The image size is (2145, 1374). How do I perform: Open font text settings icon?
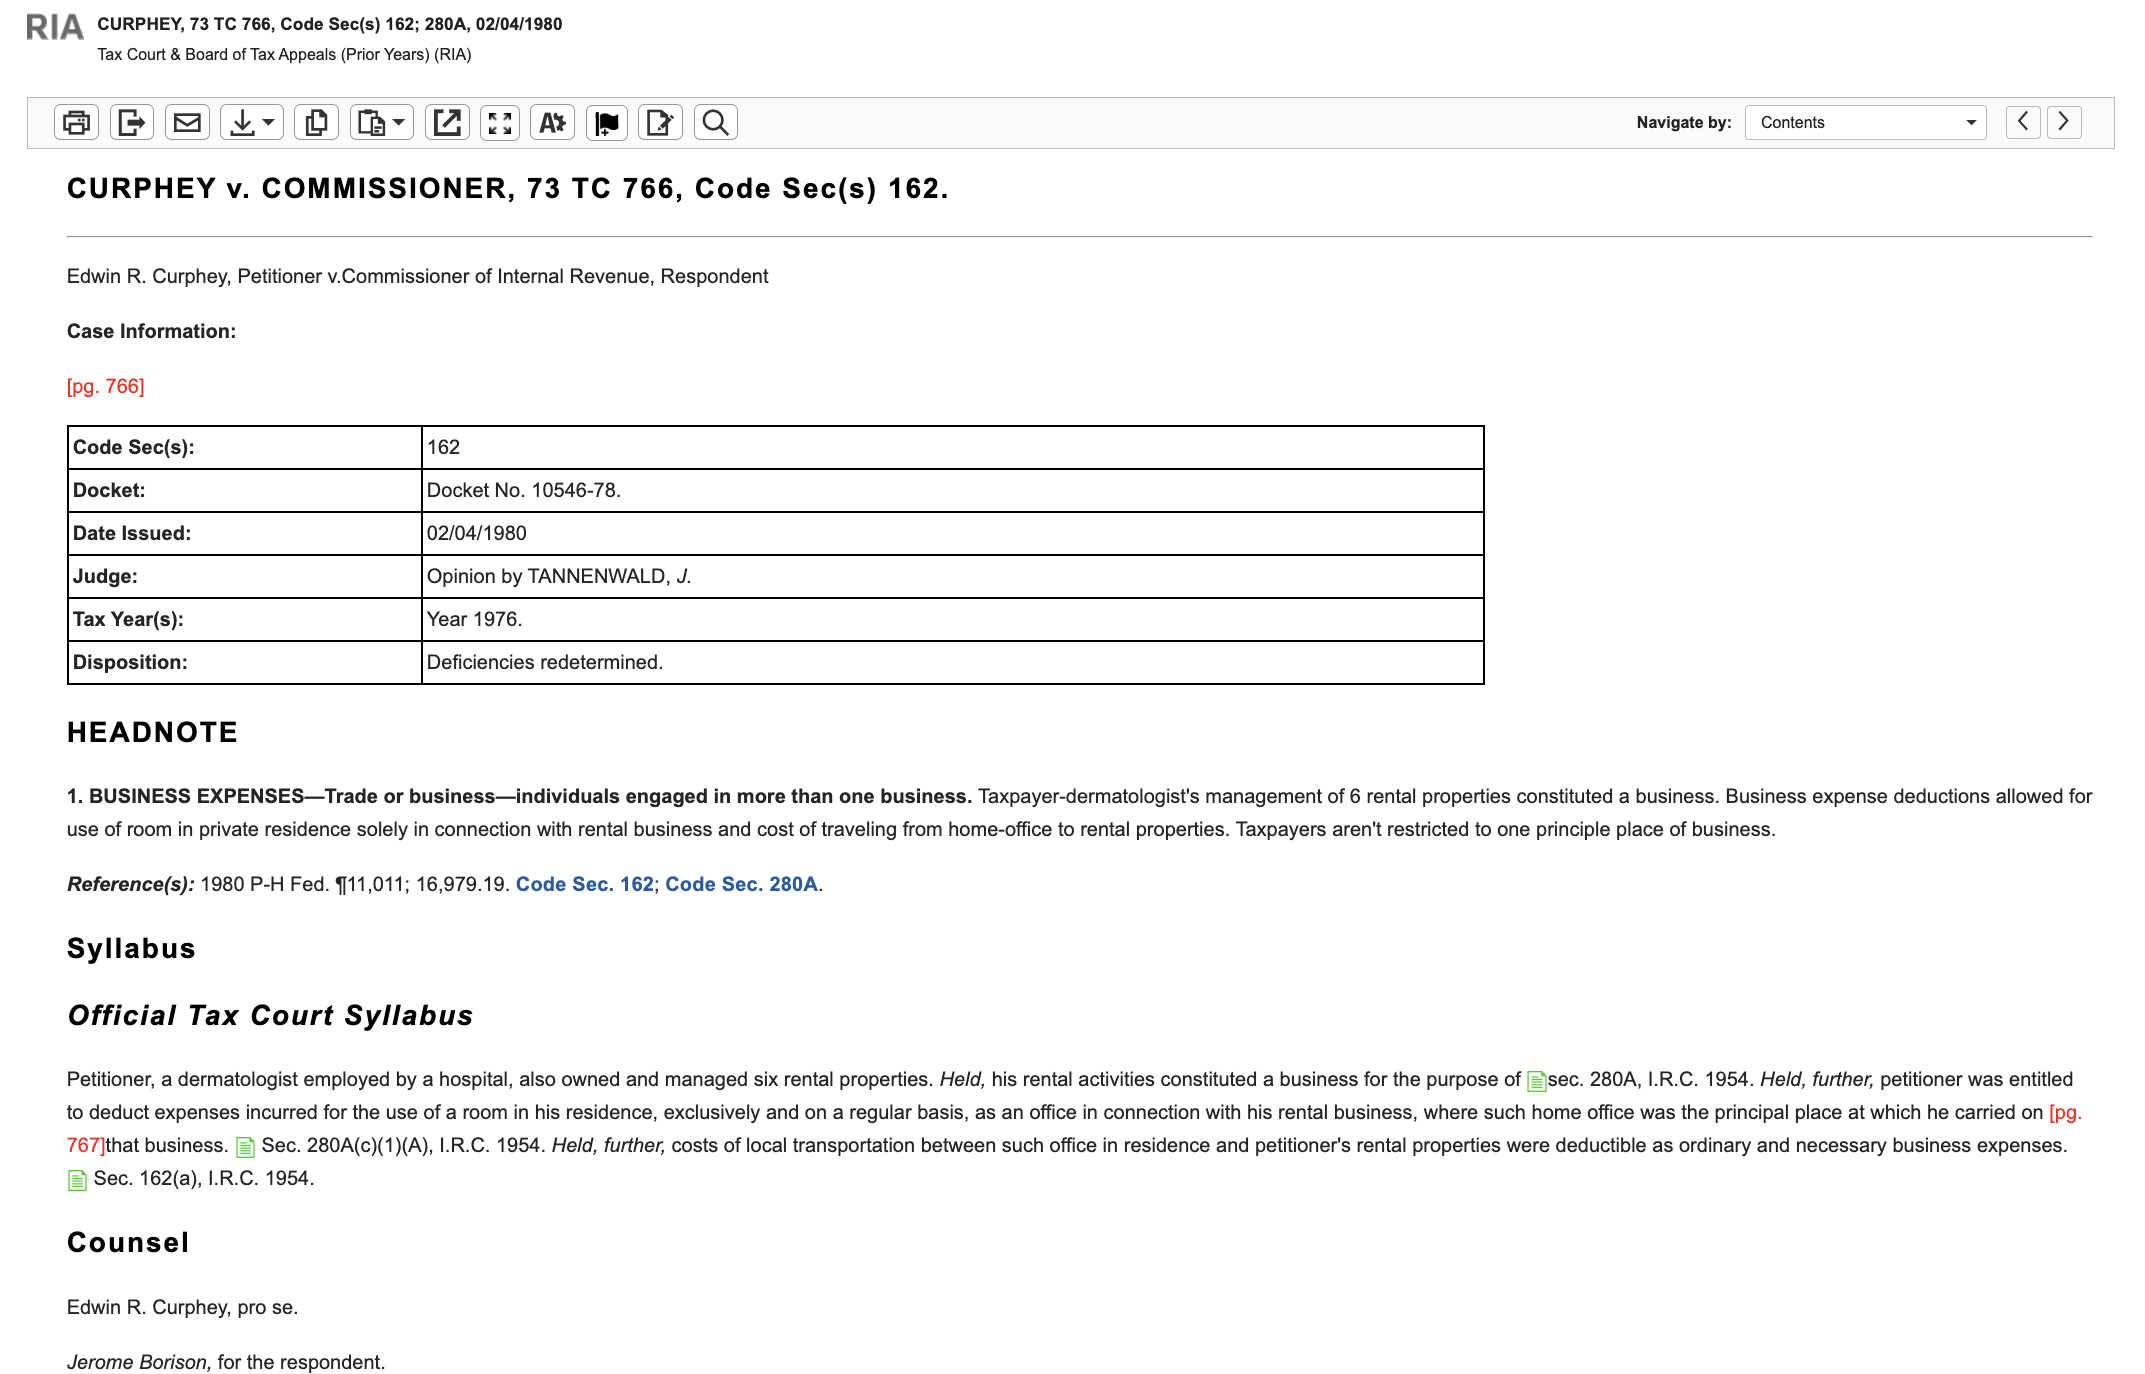[x=552, y=122]
